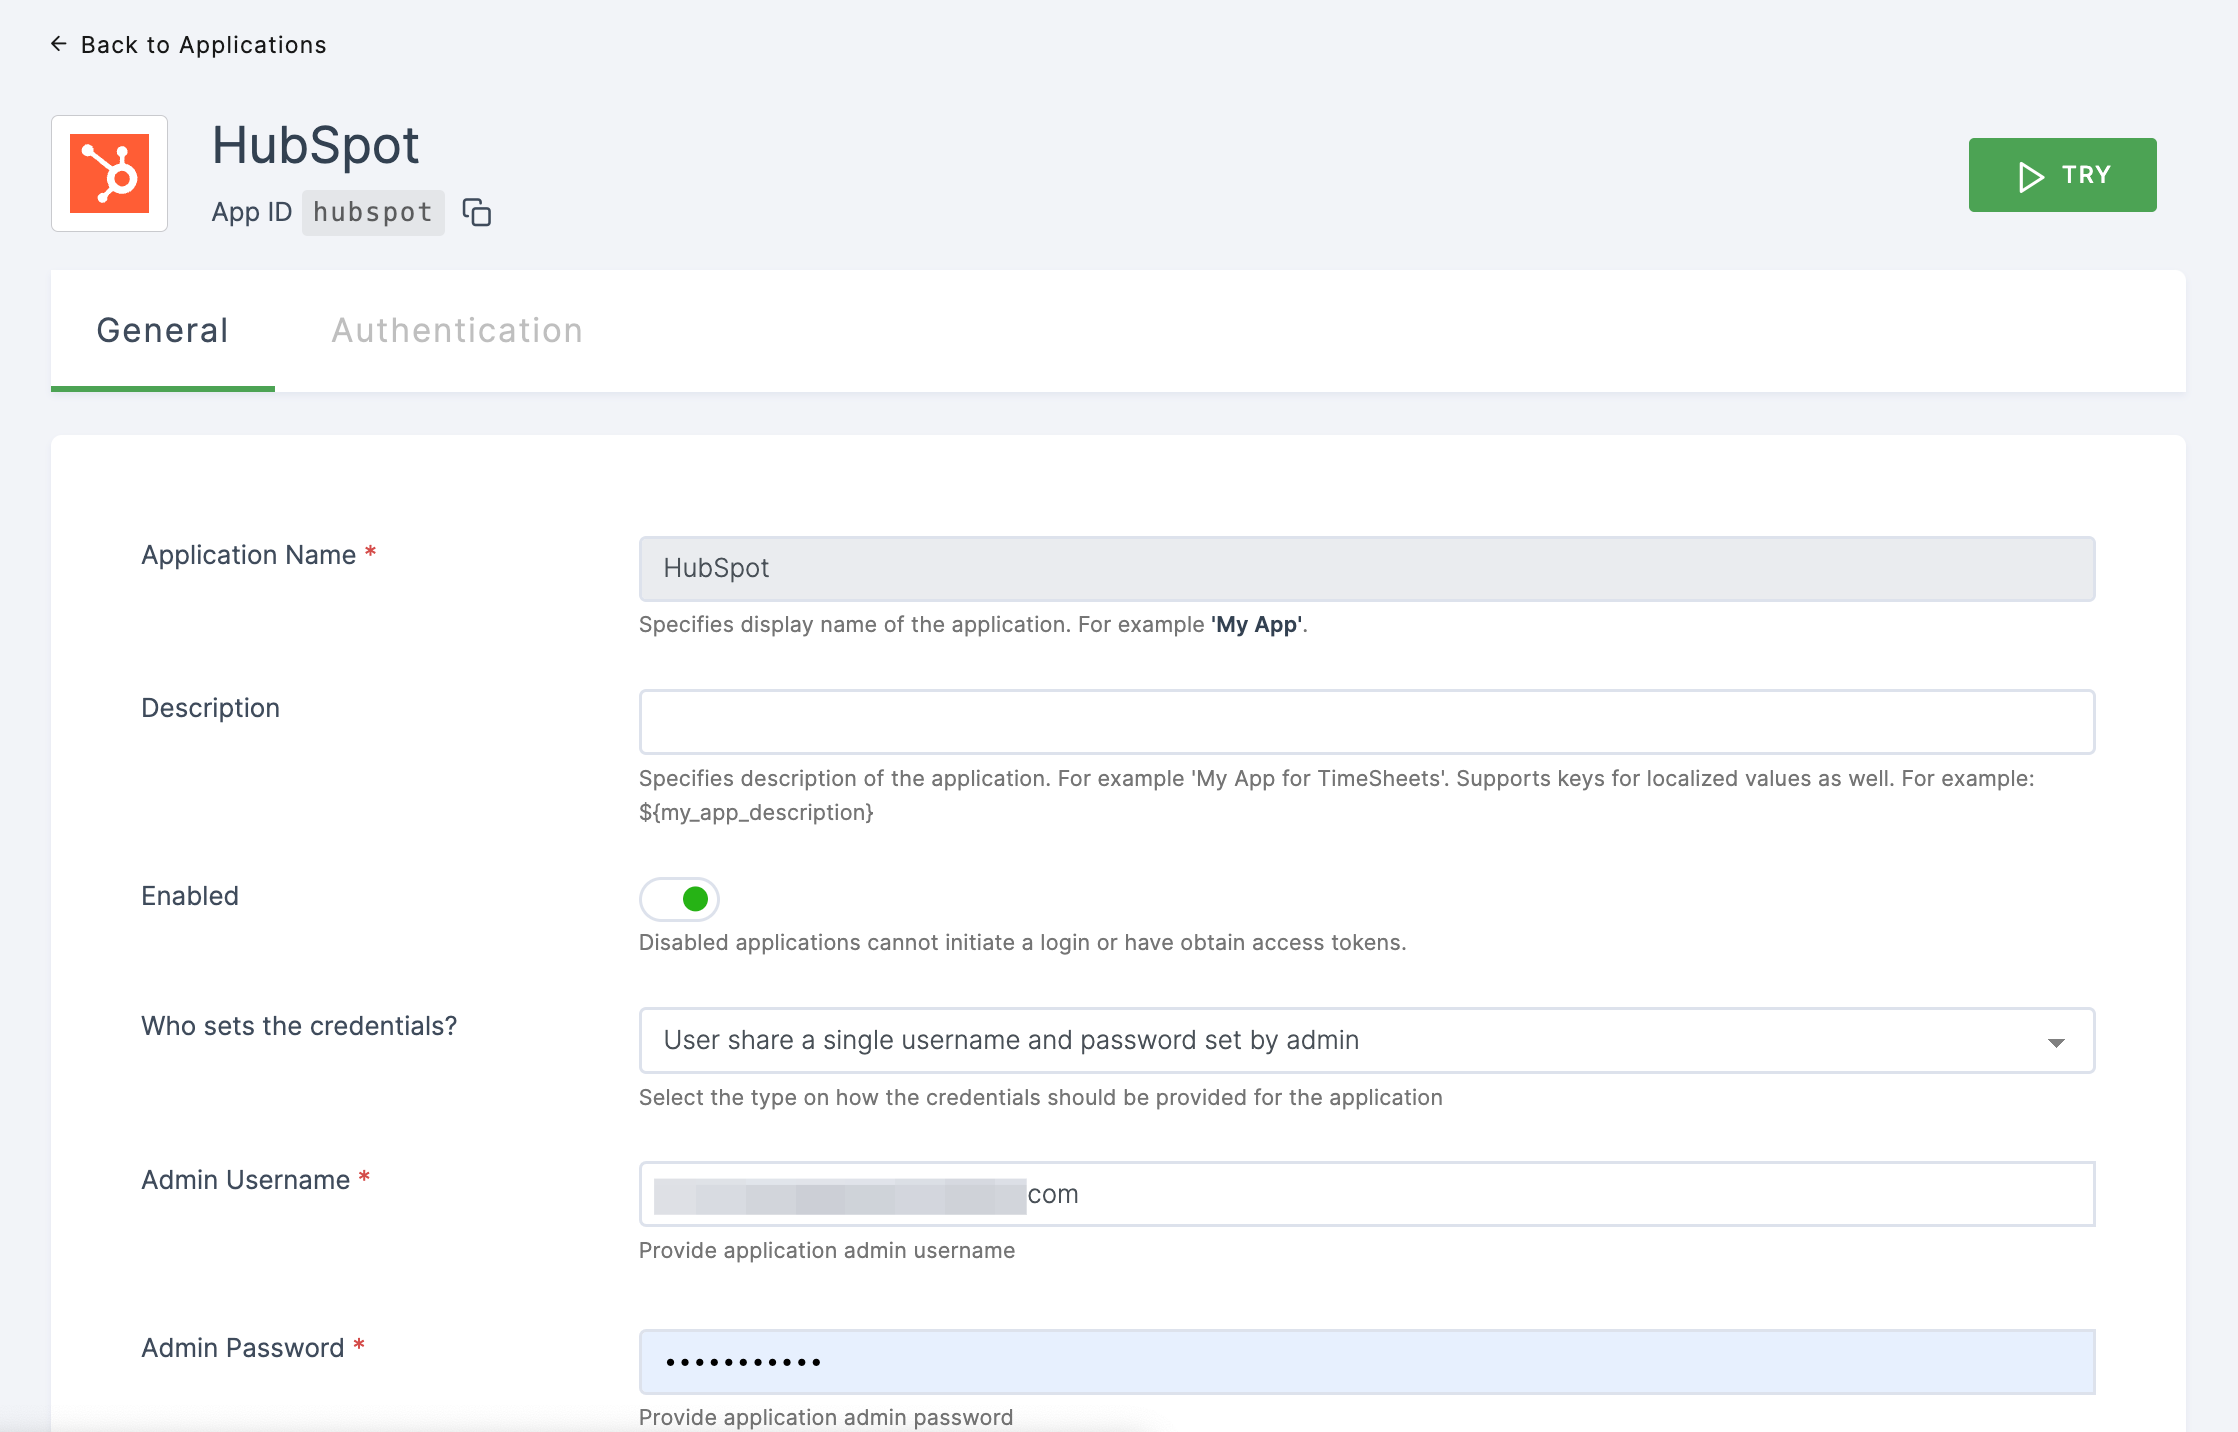Switch to the General tab
Screen dimensions: 2238x1432
pos(163,330)
